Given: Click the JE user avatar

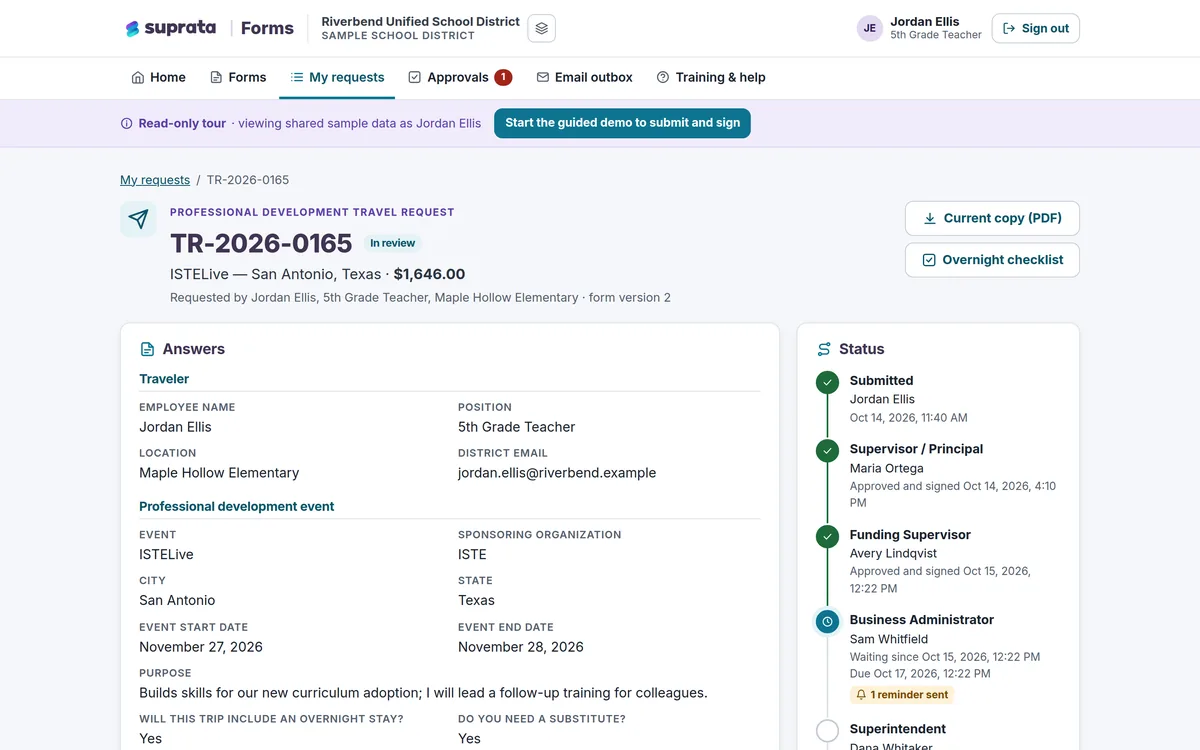Looking at the screenshot, I should click(870, 28).
